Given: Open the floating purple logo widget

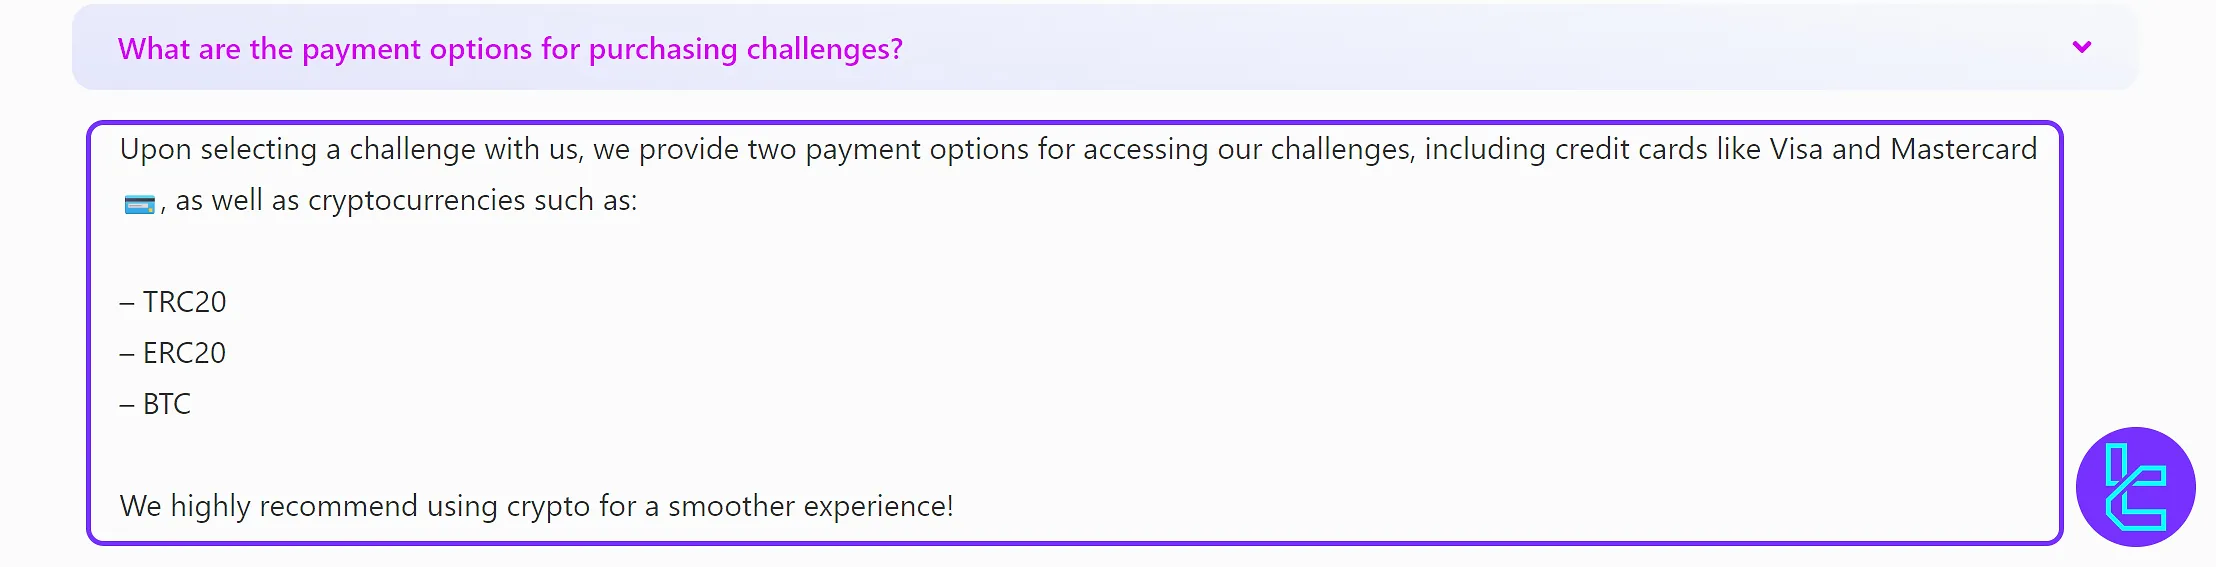Looking at the screenshot, I should tap(2135, 487).
